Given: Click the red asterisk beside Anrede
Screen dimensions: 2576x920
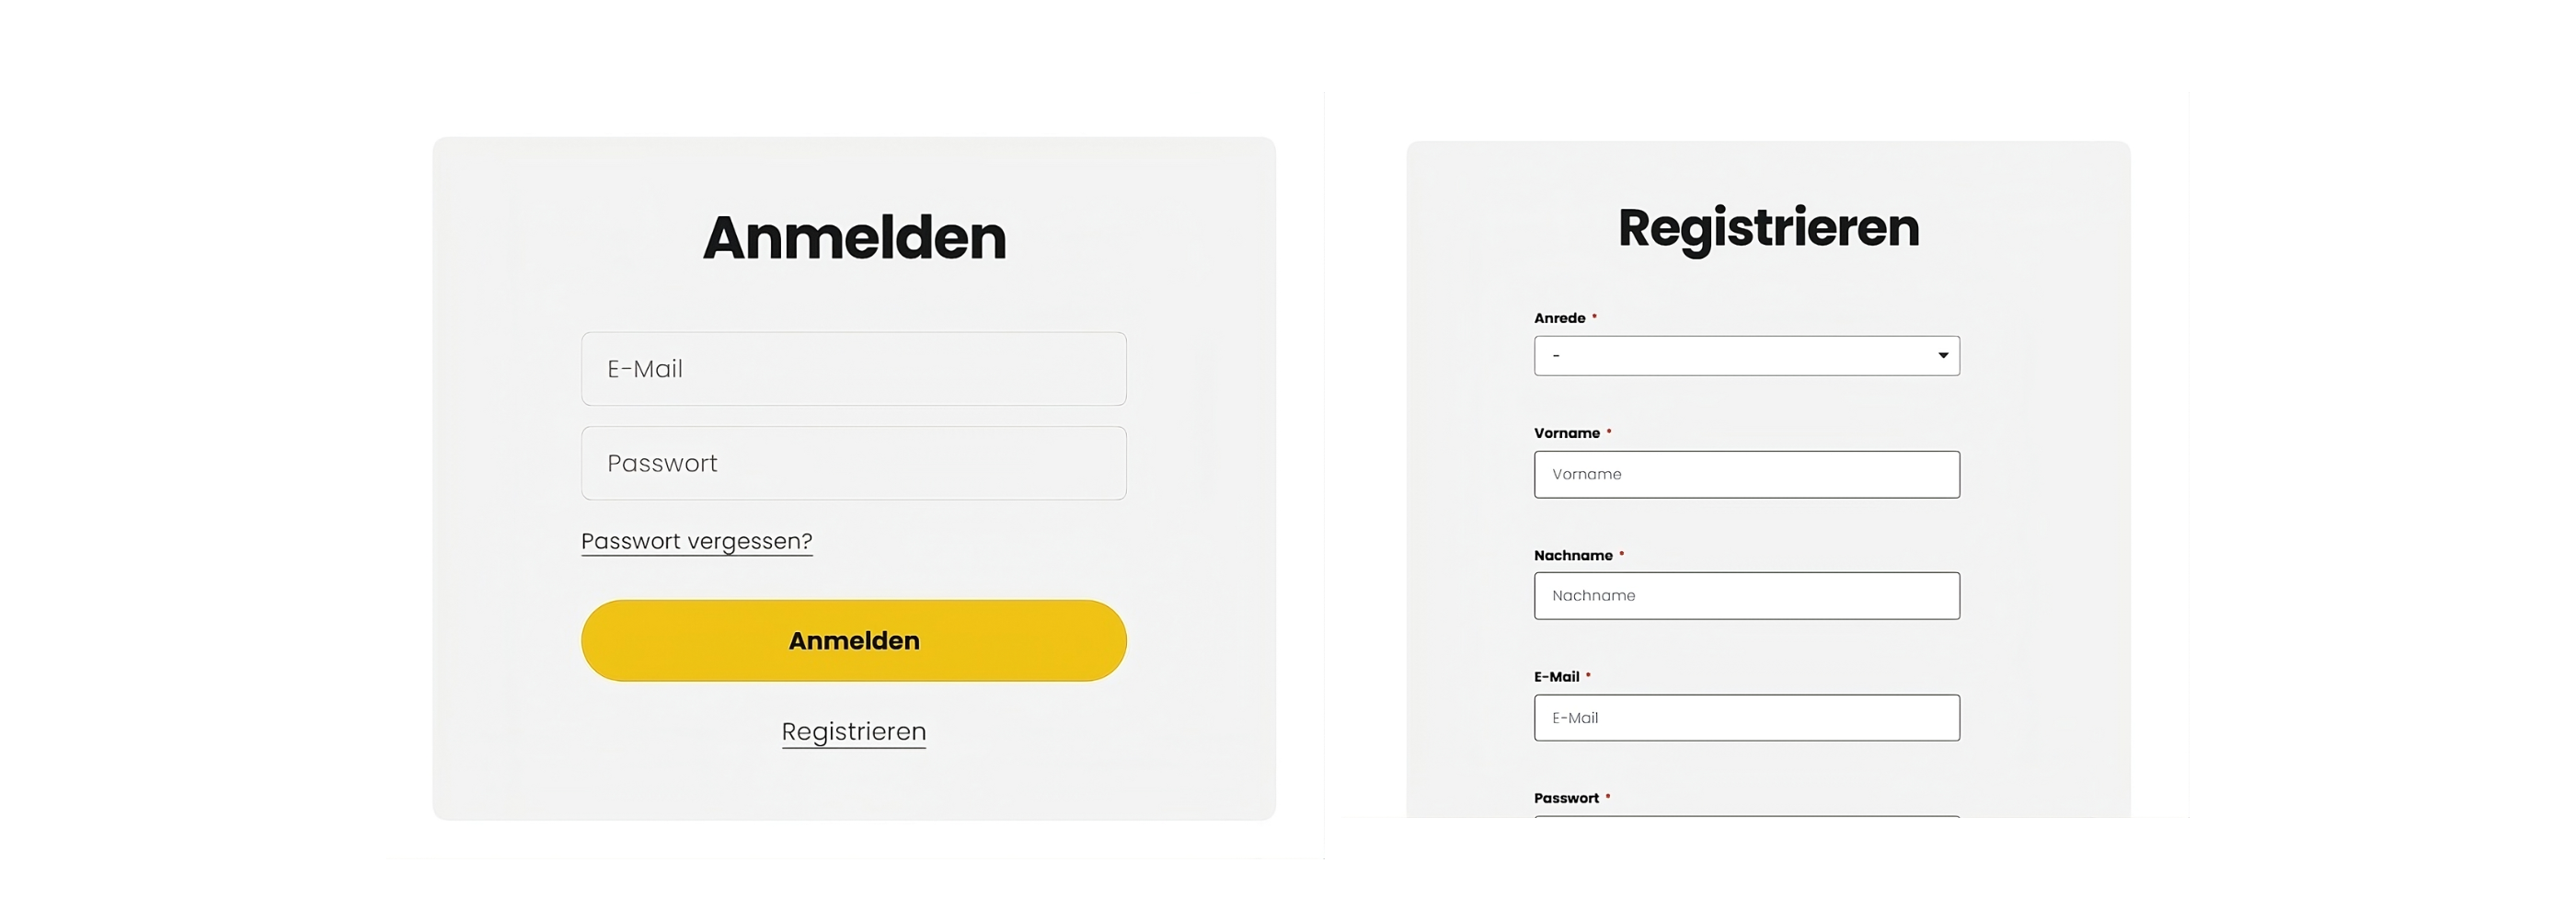Looking at the screenshot, I should tap(1594, 316).
